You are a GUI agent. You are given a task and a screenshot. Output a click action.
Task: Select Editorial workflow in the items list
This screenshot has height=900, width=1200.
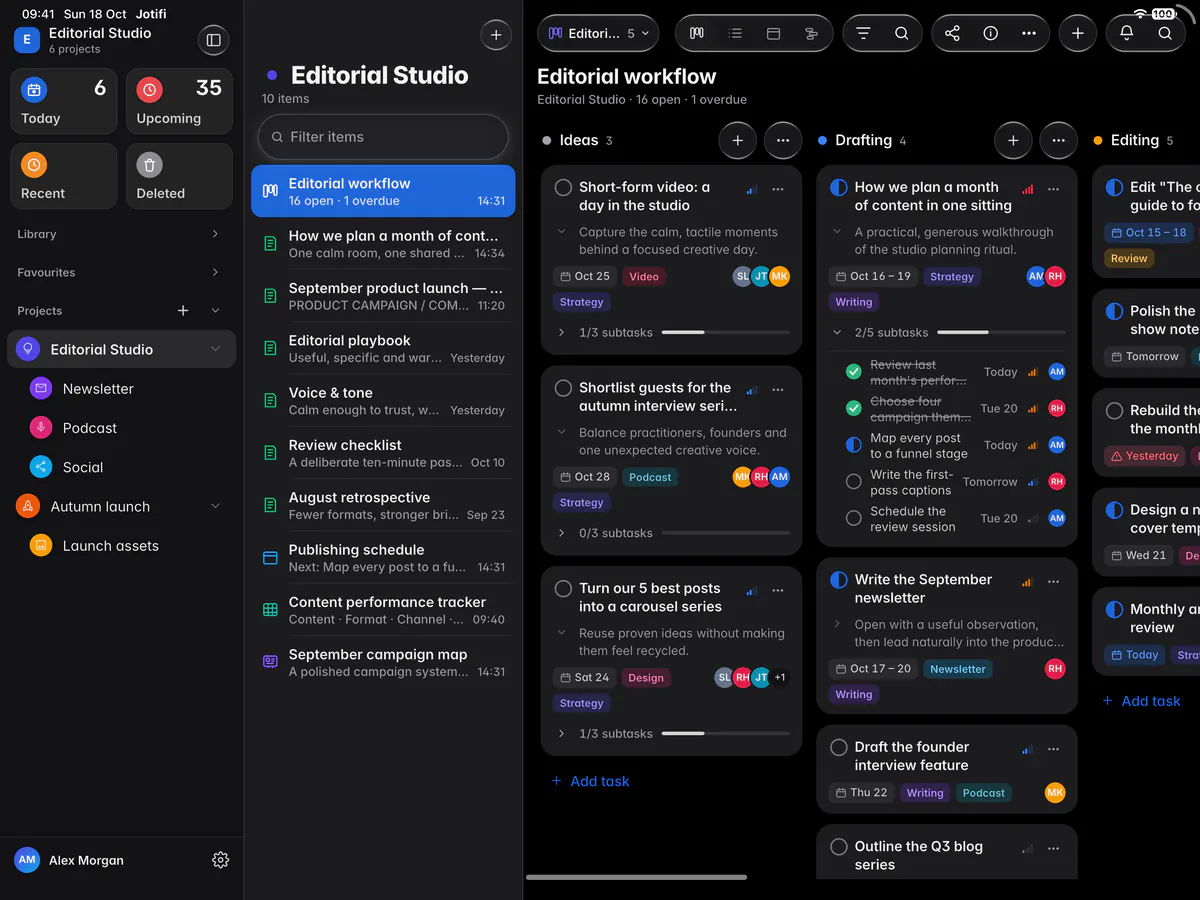click(x=383, y=191)
